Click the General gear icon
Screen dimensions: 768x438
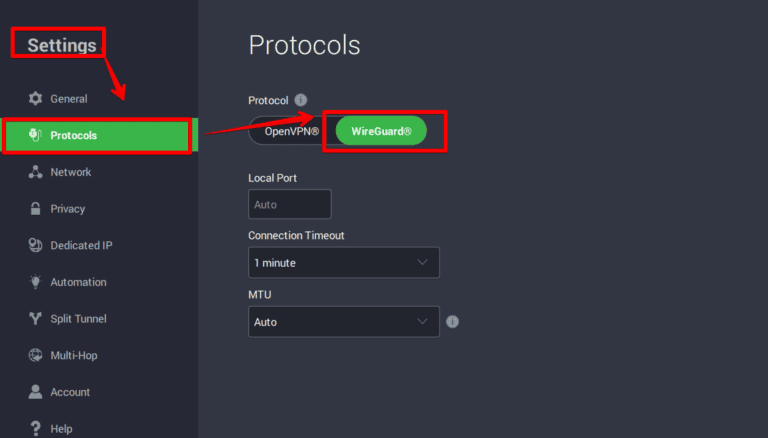click(36, 99)
